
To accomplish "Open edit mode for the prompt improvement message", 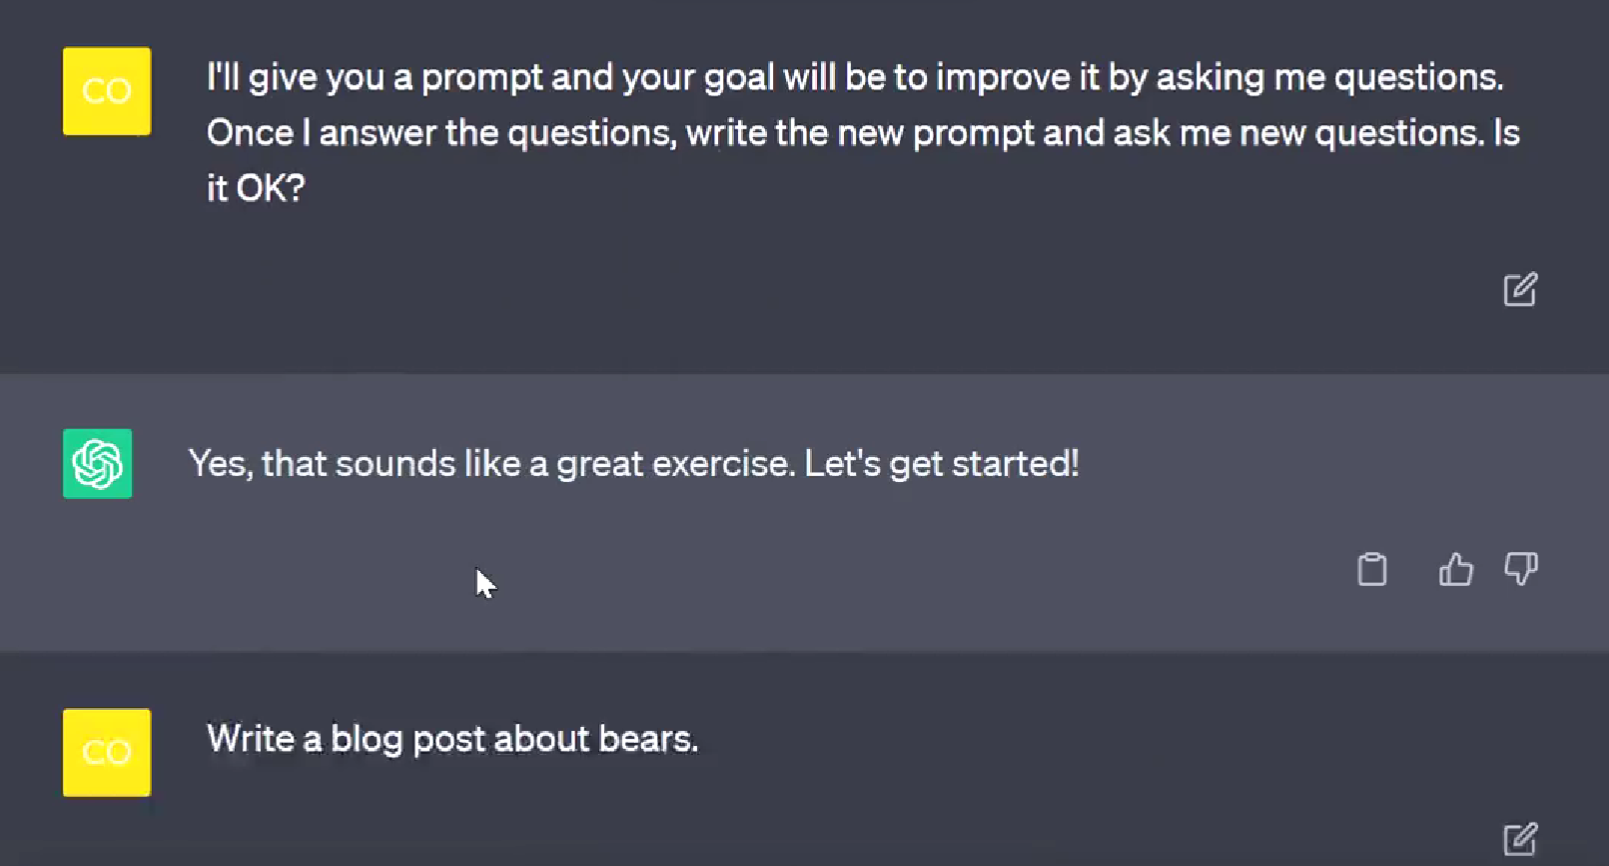I will click(1520, 290).
